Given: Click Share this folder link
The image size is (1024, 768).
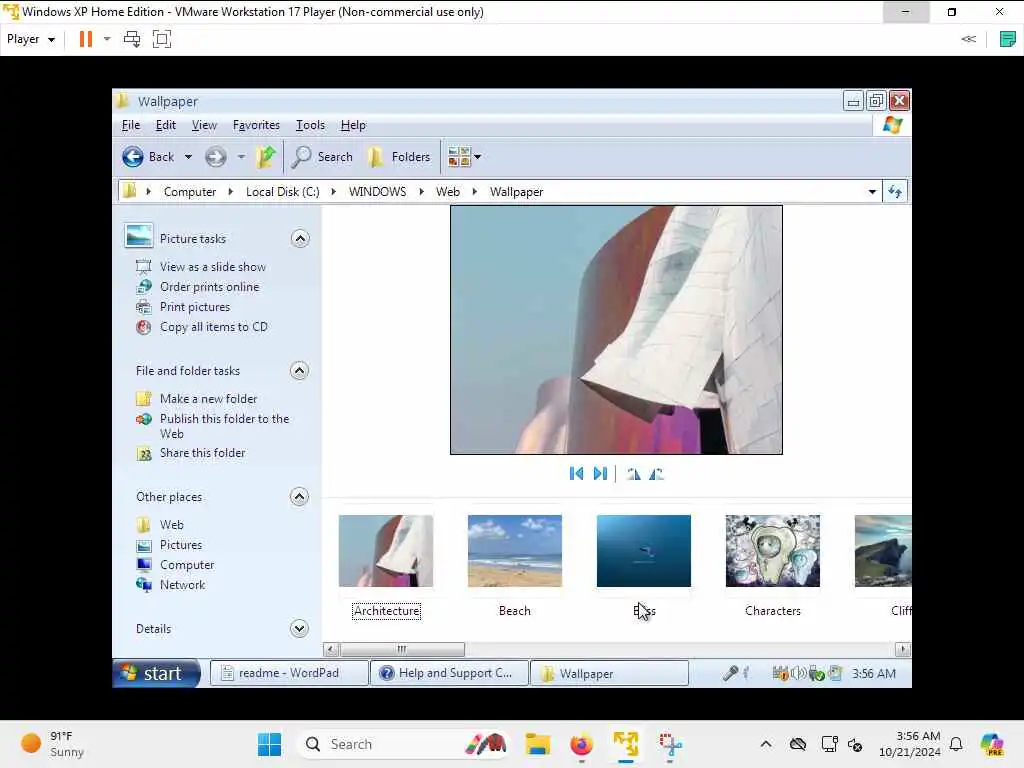Looking at the screenshot, I should pos(202,453).
